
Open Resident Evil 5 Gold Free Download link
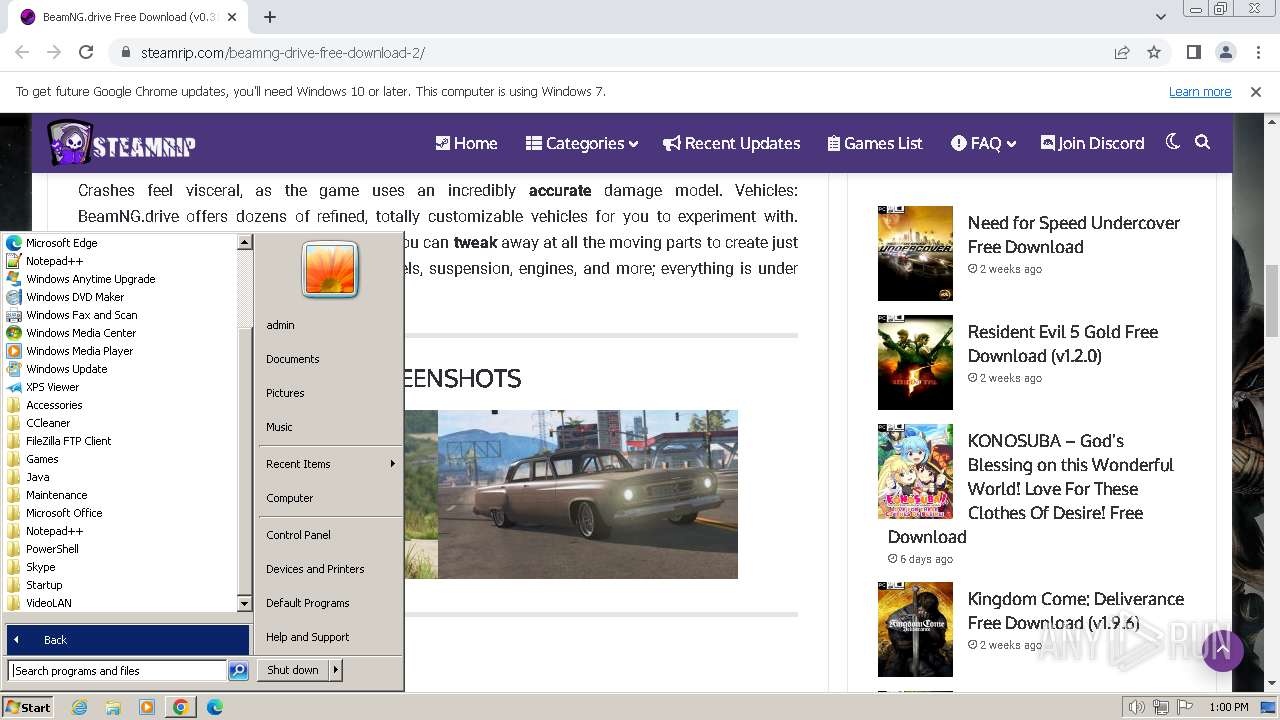click(x=1062, y=344)
